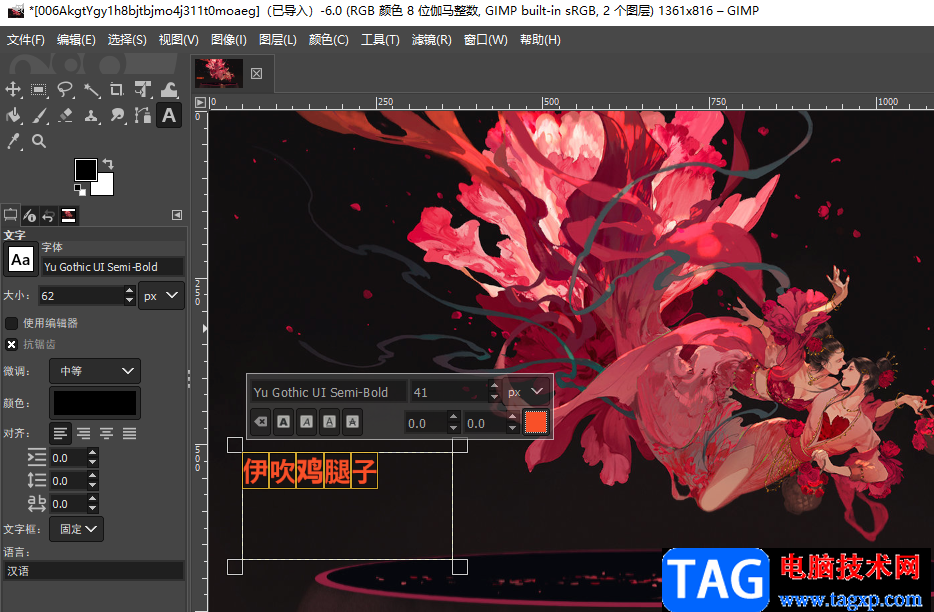Open the size unit px dropdown in tool options
The width and height of the screenshot is (934, 612).
161,296
